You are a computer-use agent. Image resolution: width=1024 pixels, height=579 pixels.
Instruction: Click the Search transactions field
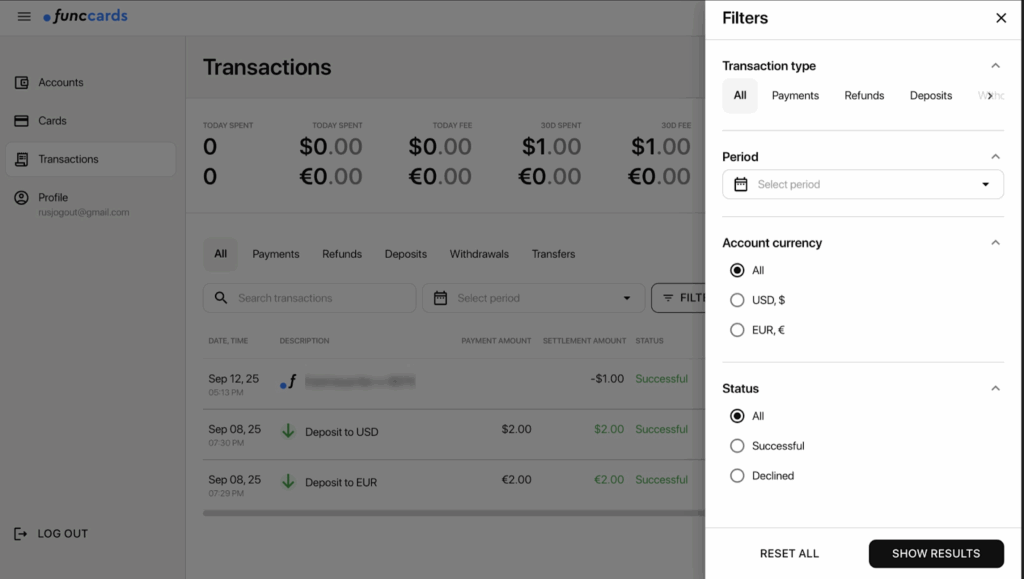tap(310, 298)
